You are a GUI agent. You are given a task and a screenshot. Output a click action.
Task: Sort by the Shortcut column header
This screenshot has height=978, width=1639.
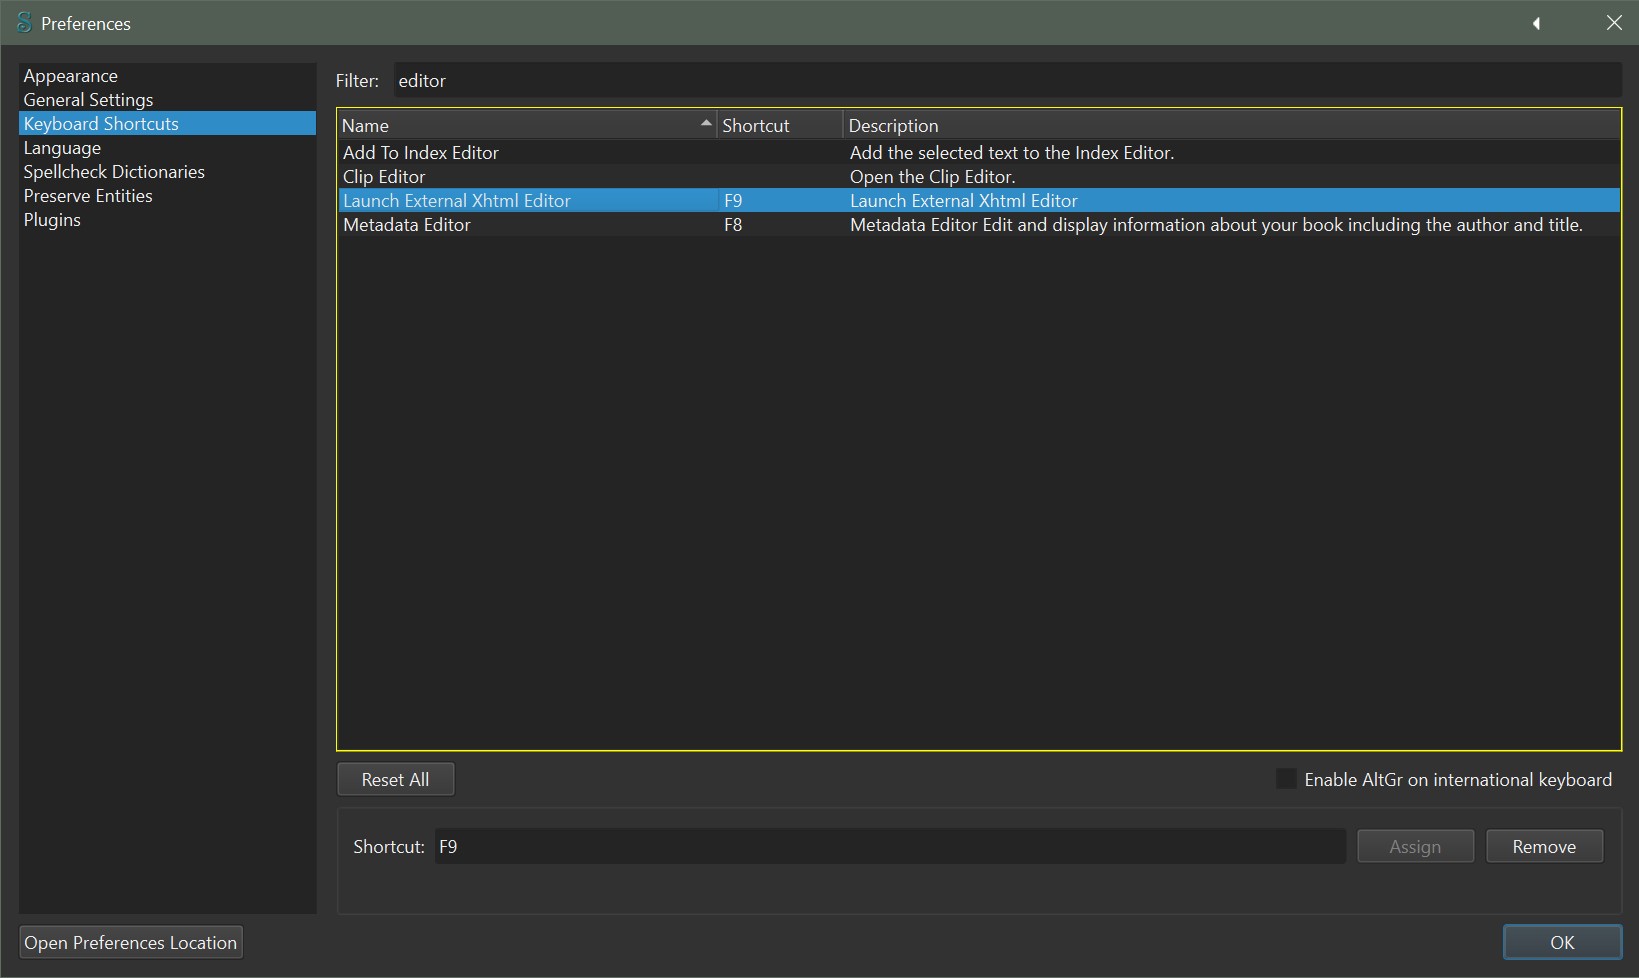click(x=778, y=125)
